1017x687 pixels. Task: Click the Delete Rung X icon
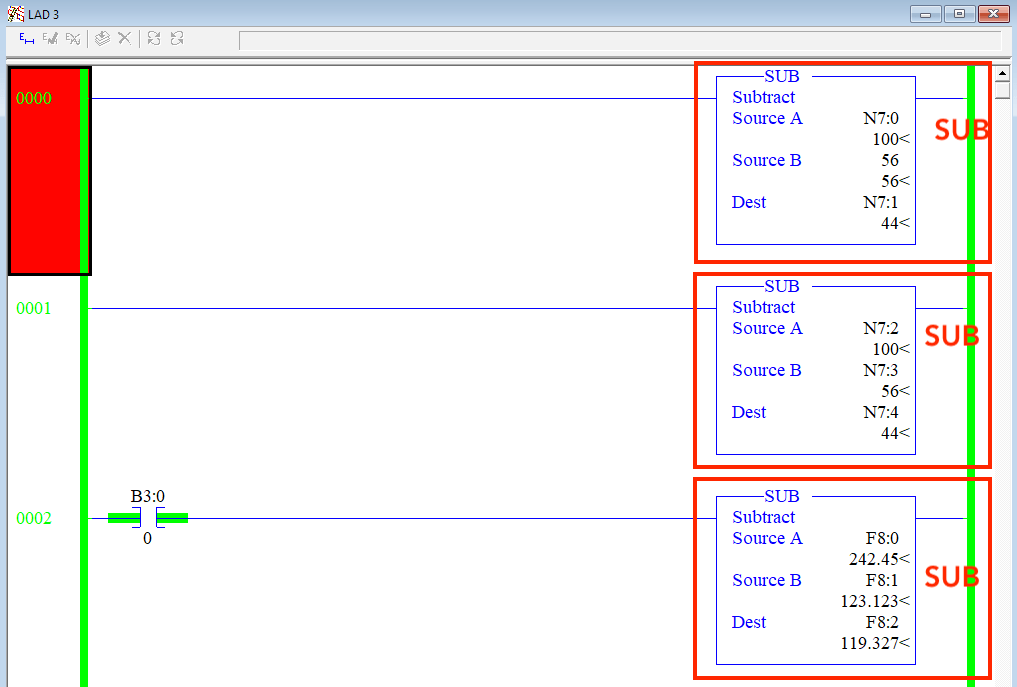point(123,38)
